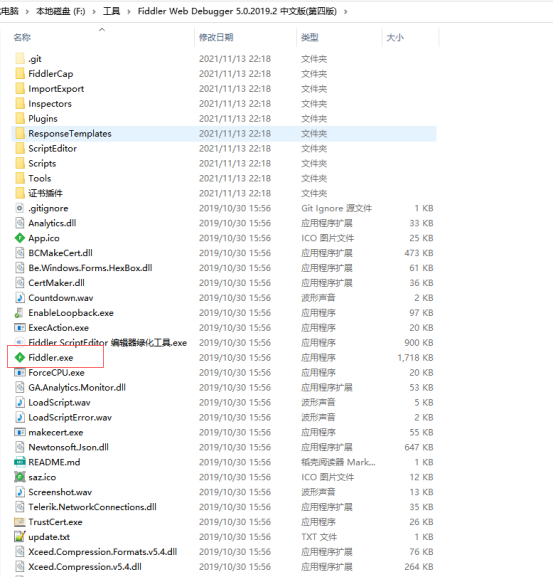554x577 pixels.
Task: Select Fiddler ScriptEditor 编辑器绿化工具.exe file
Action: click(107, 343)
